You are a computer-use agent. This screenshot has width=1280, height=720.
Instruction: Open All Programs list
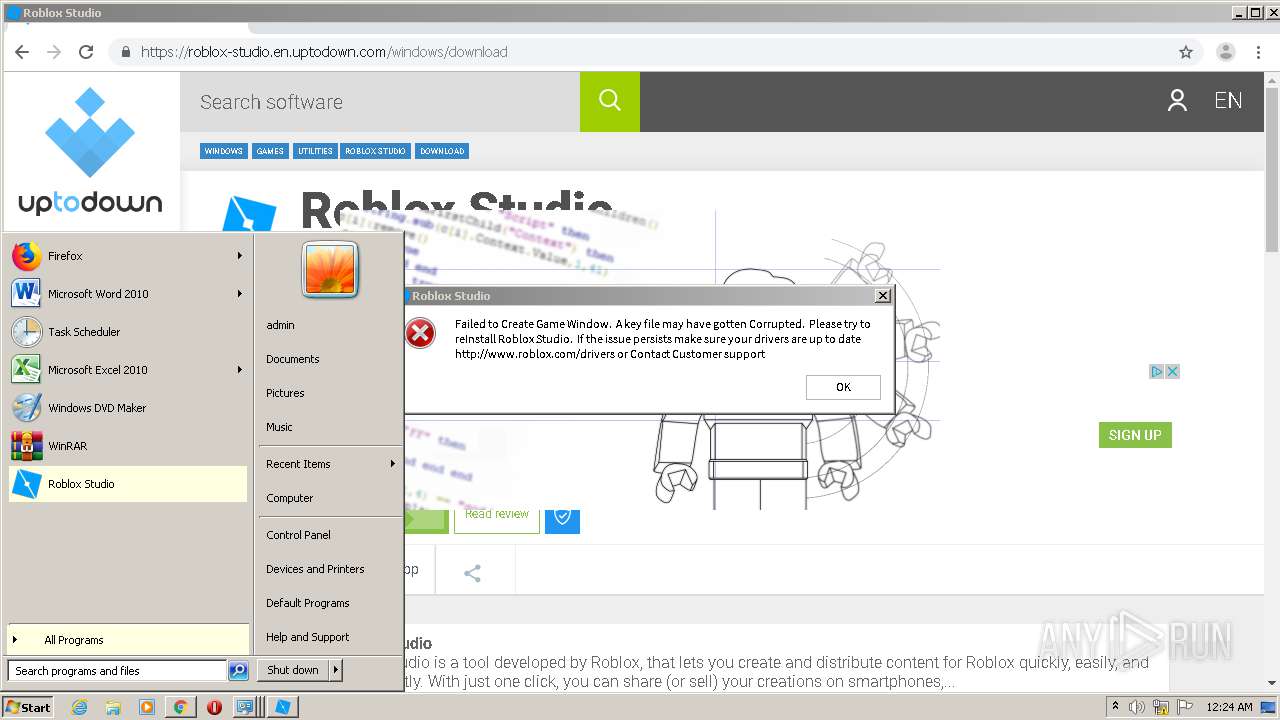point(128,640)
